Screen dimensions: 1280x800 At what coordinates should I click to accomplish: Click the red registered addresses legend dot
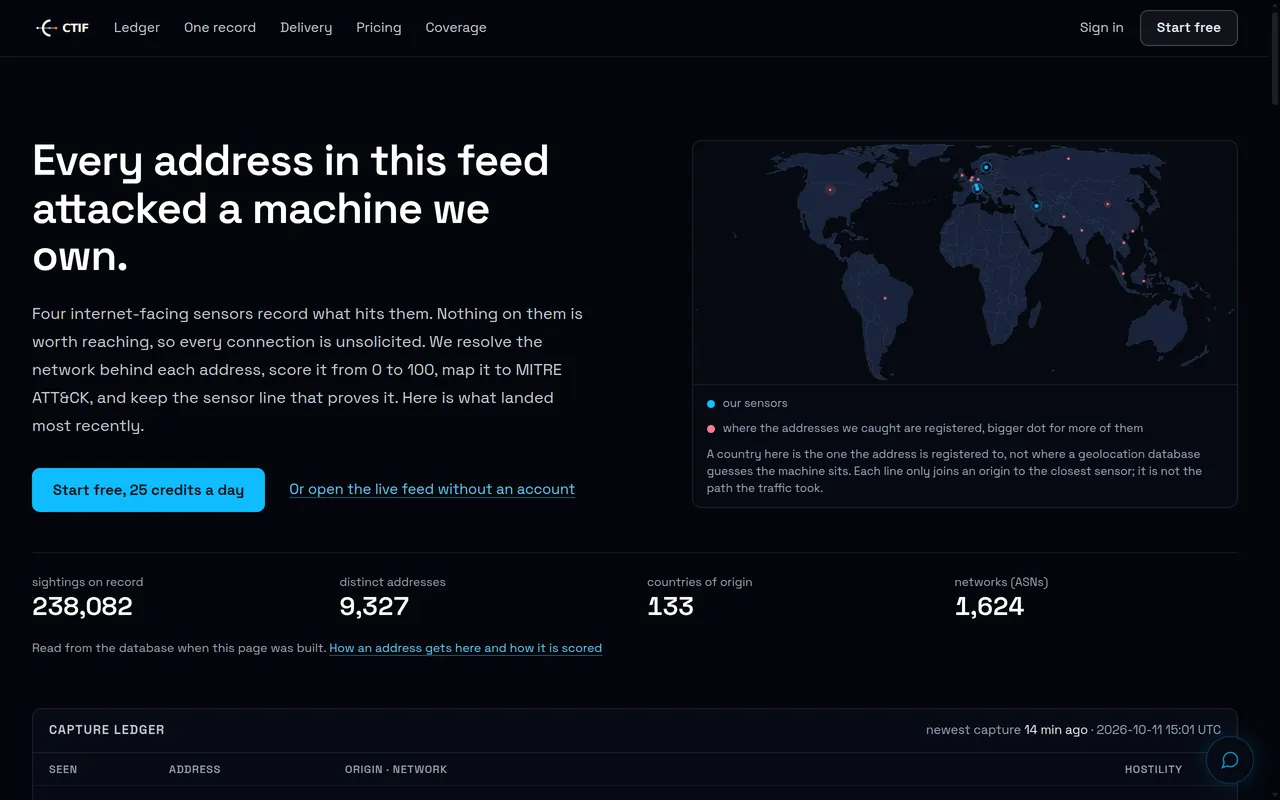[x=711, y=429]
